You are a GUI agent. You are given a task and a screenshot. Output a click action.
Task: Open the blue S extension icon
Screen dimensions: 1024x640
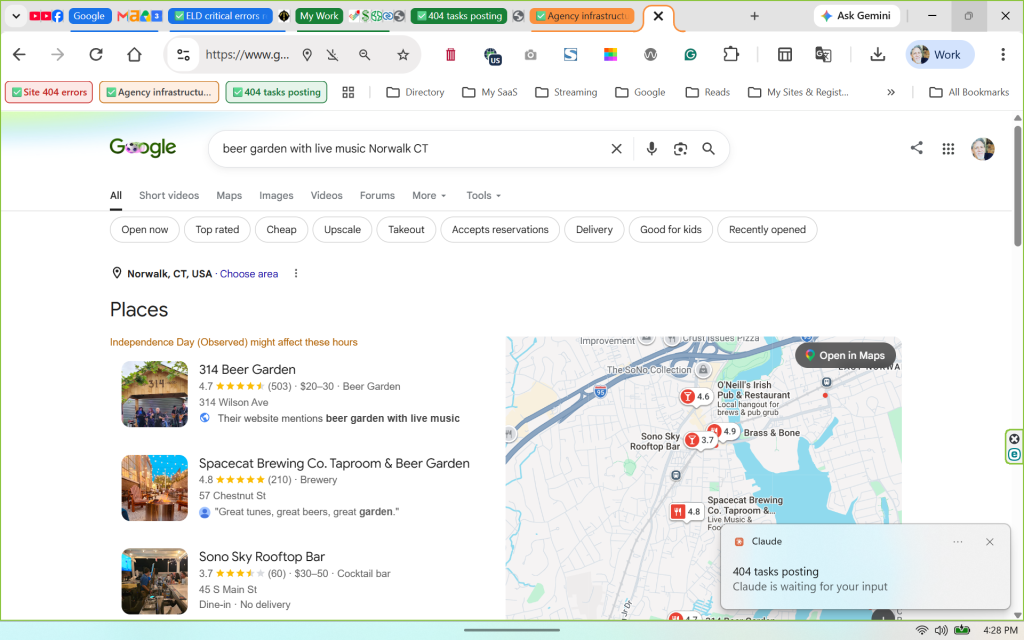(x=570, y=55)
